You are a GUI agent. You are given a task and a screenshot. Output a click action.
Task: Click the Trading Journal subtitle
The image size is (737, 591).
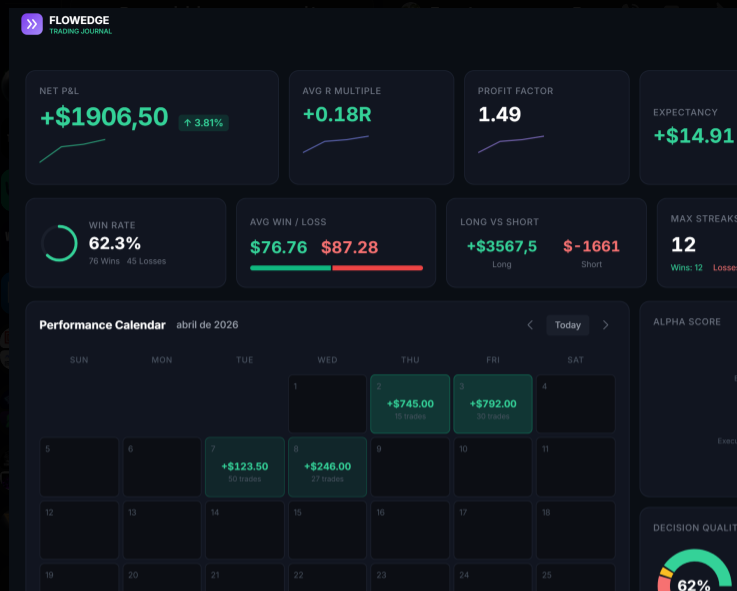point(80,31)
